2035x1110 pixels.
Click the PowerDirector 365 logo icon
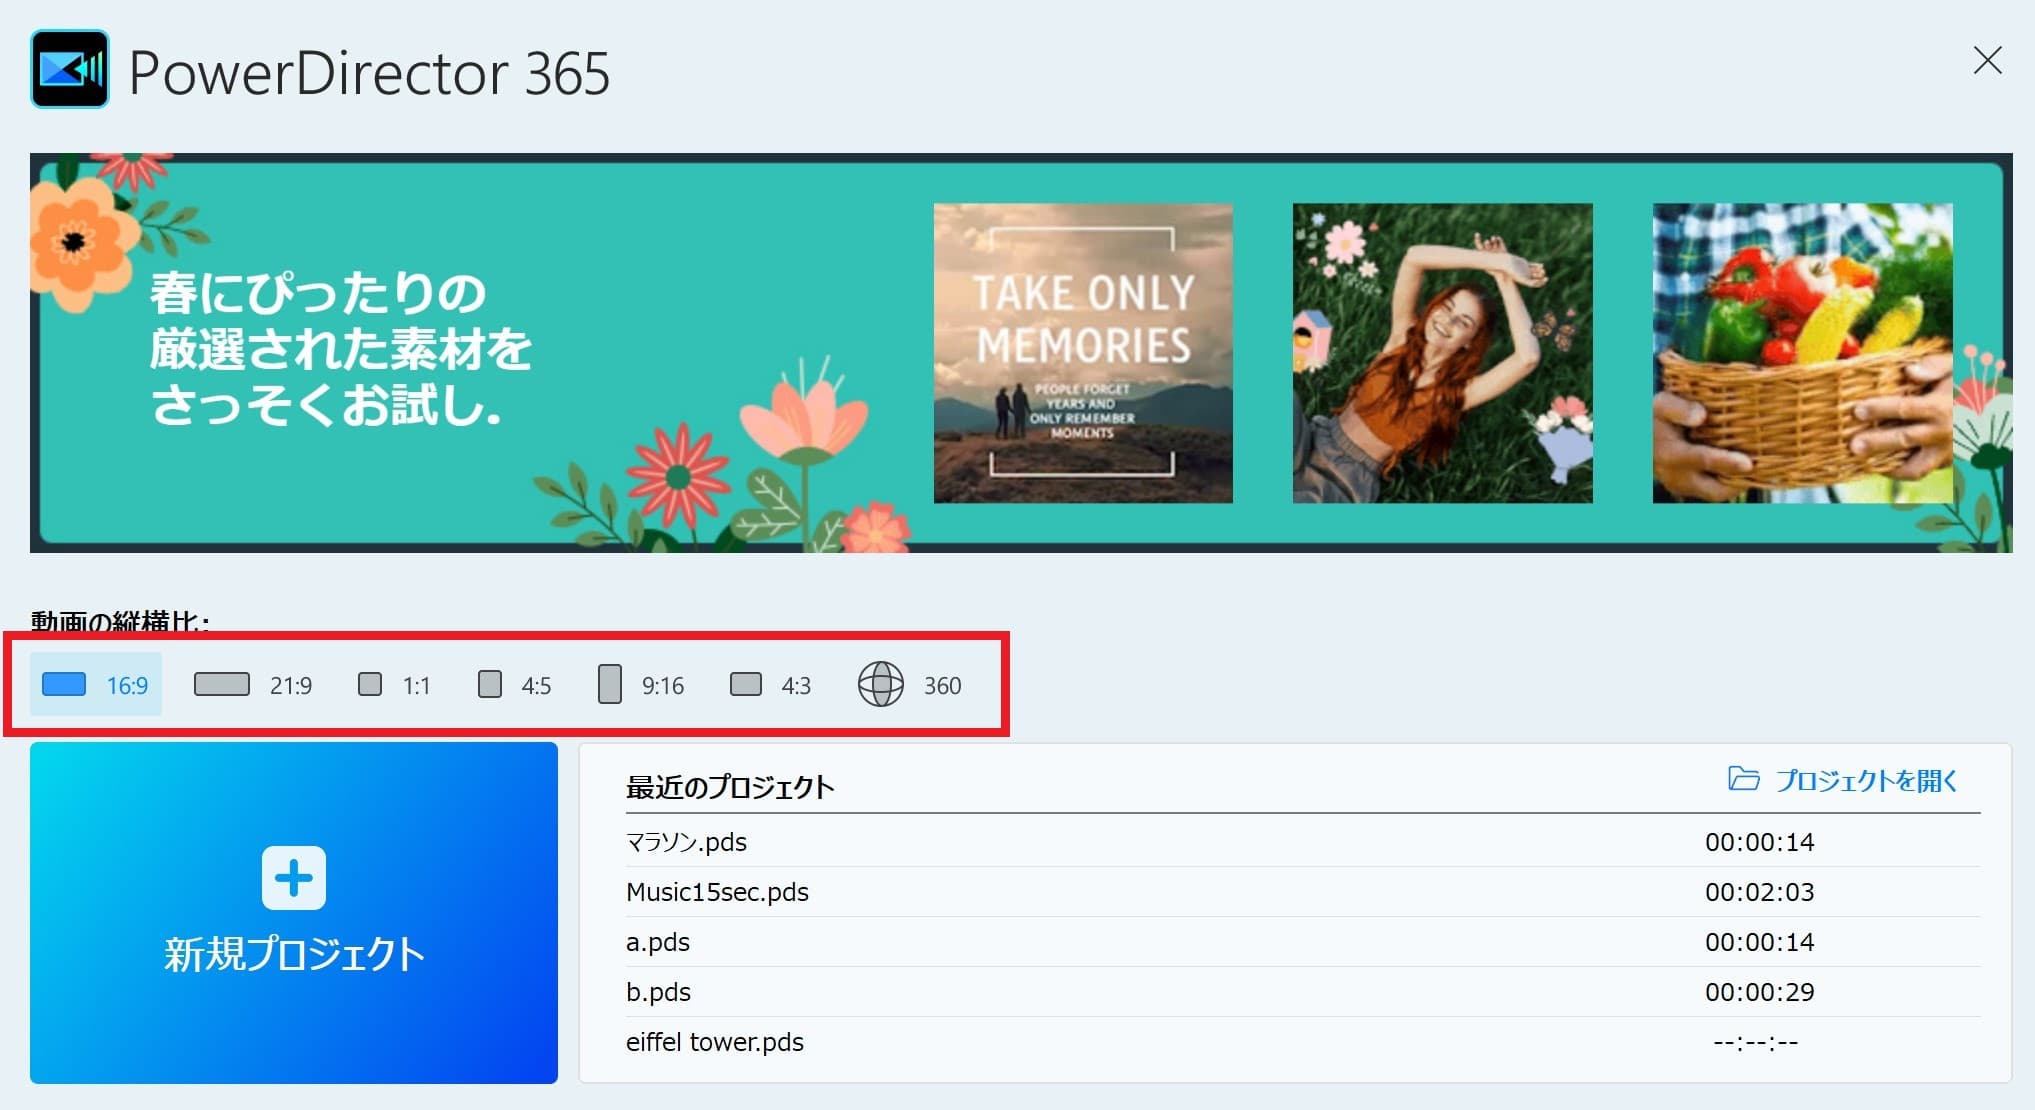pyautogui.click(x=70, y=69)
